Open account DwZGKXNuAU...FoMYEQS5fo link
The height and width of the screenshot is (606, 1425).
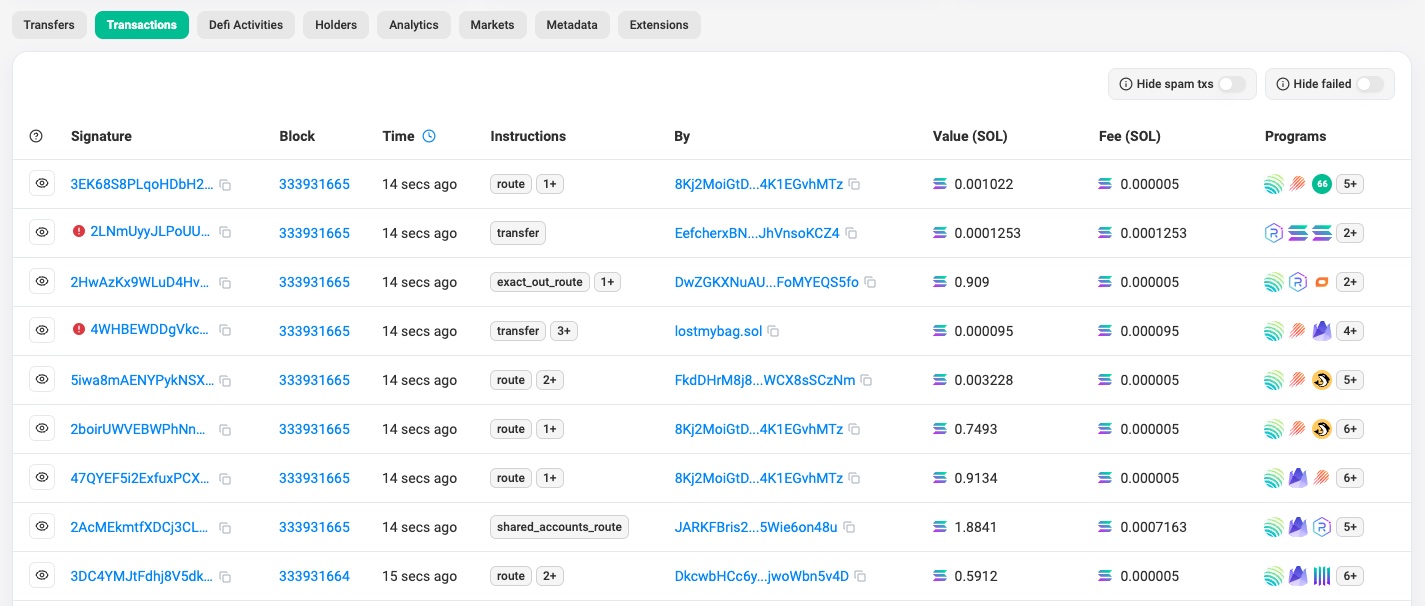[767, 282]
